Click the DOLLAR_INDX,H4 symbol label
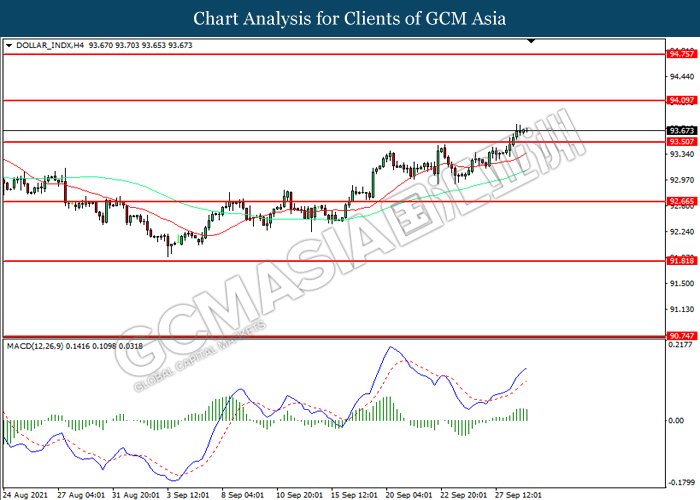This screenshot has width=700, height=500. (50, 45)
